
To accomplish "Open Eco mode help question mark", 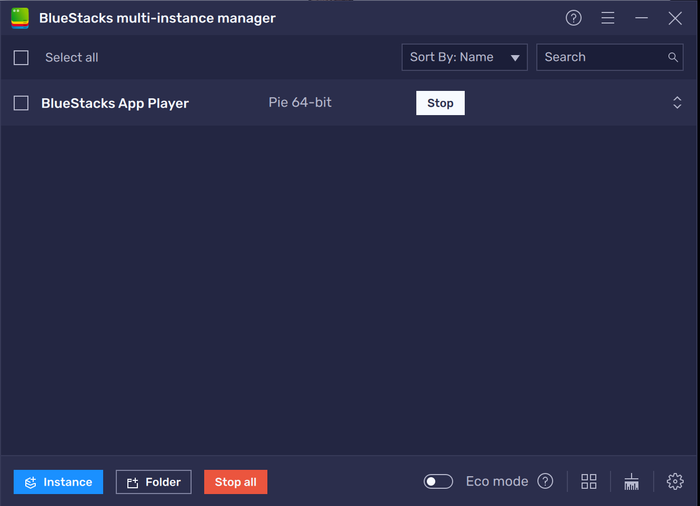I will [545, 481].
